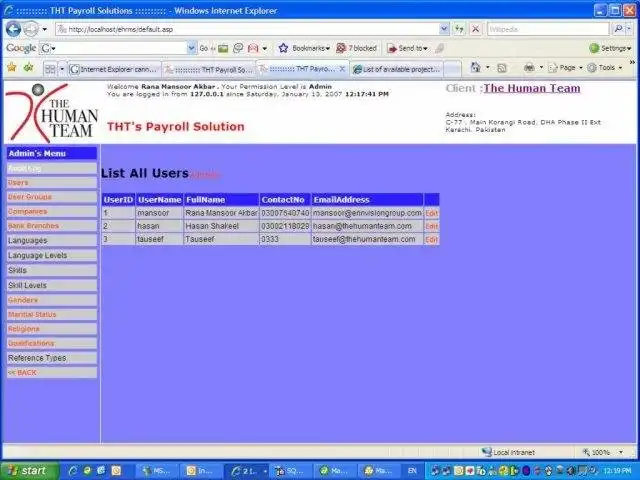Open the Page menu
The height and width of the screenshot is (480, 640).
tap(565, 68)
